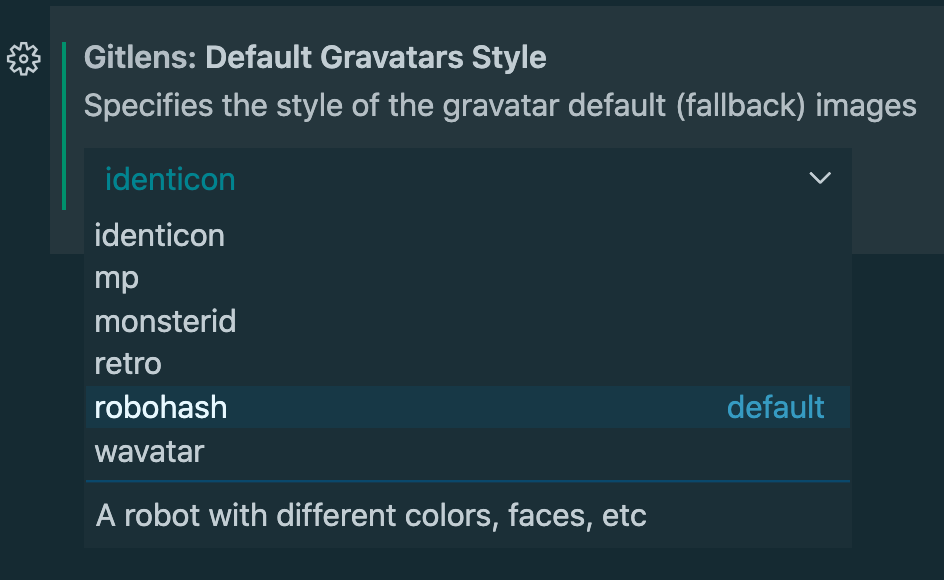Screen dimensions: 944x580
Task: Click the identicon value in the combo box
Action: 169,178
